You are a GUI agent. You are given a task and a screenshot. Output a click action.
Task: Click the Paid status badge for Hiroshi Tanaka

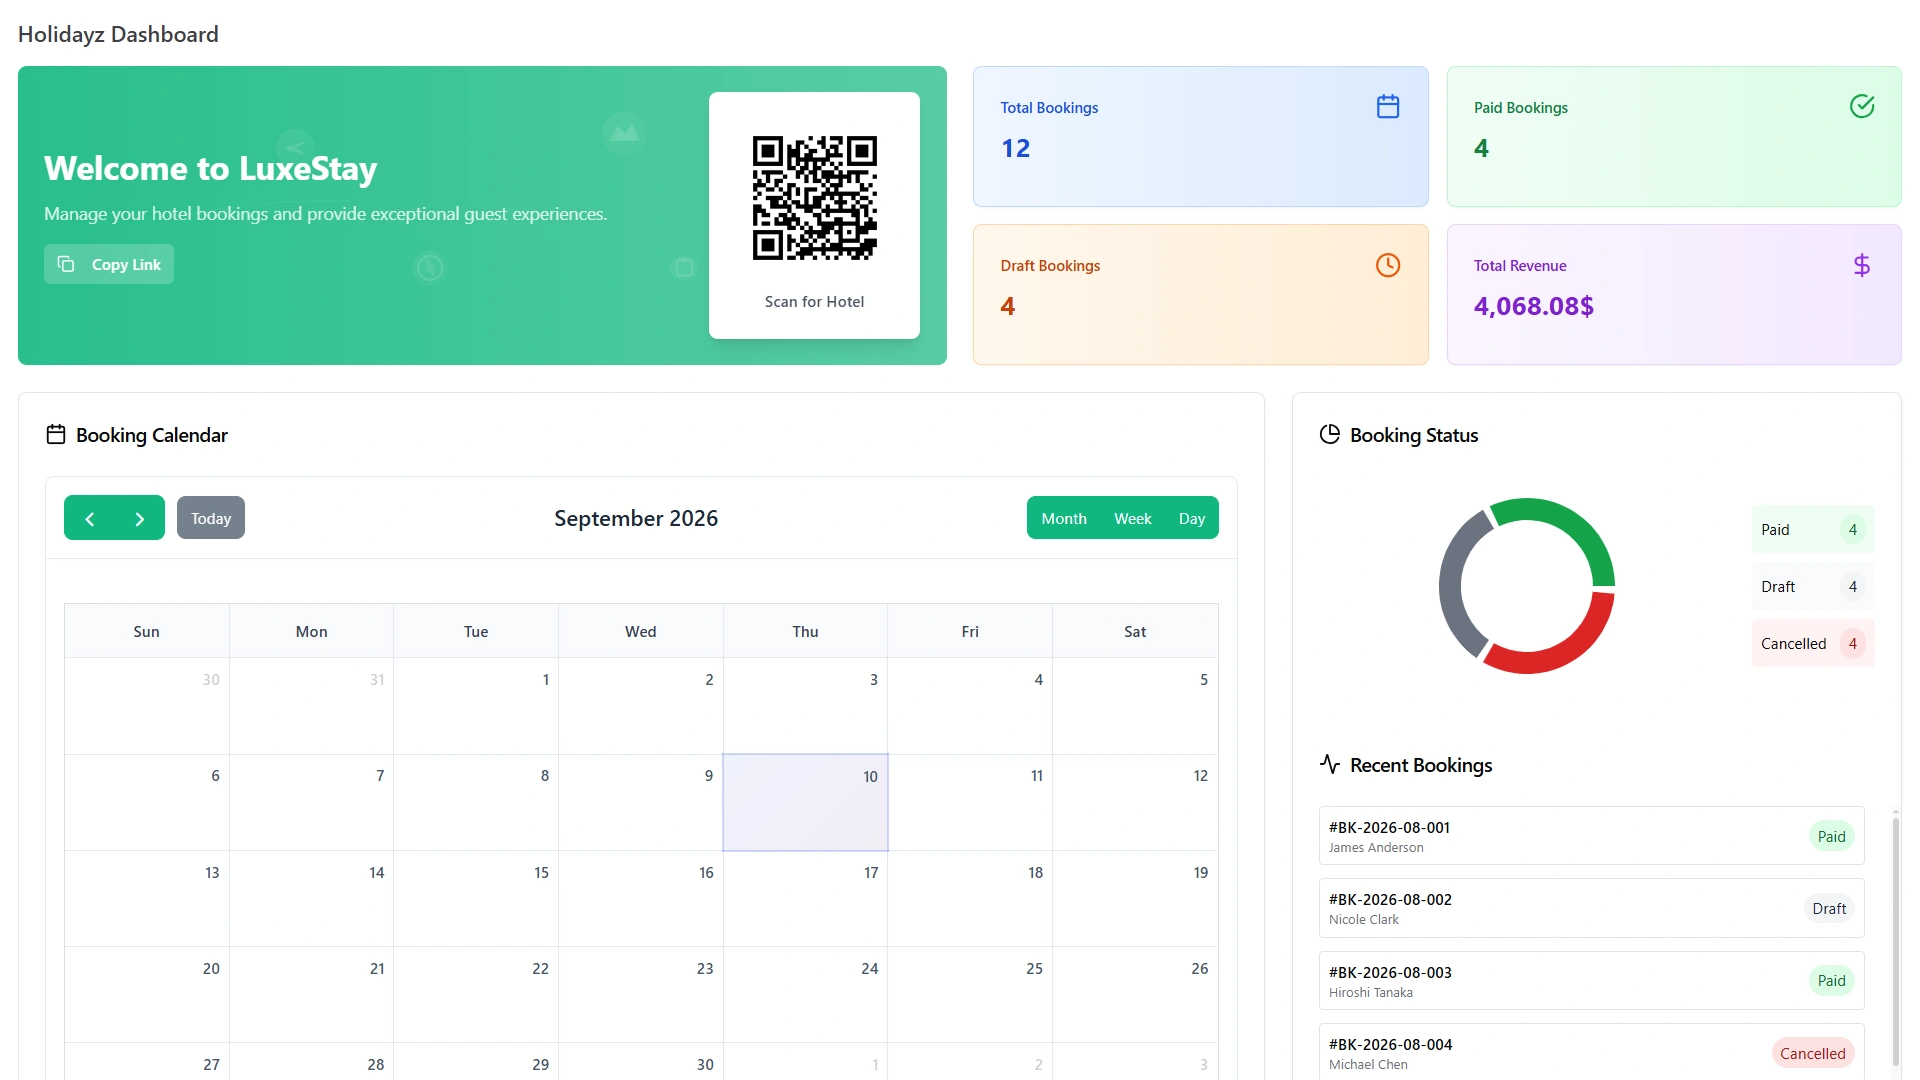pyautogui.click(x=1831, y=981)
